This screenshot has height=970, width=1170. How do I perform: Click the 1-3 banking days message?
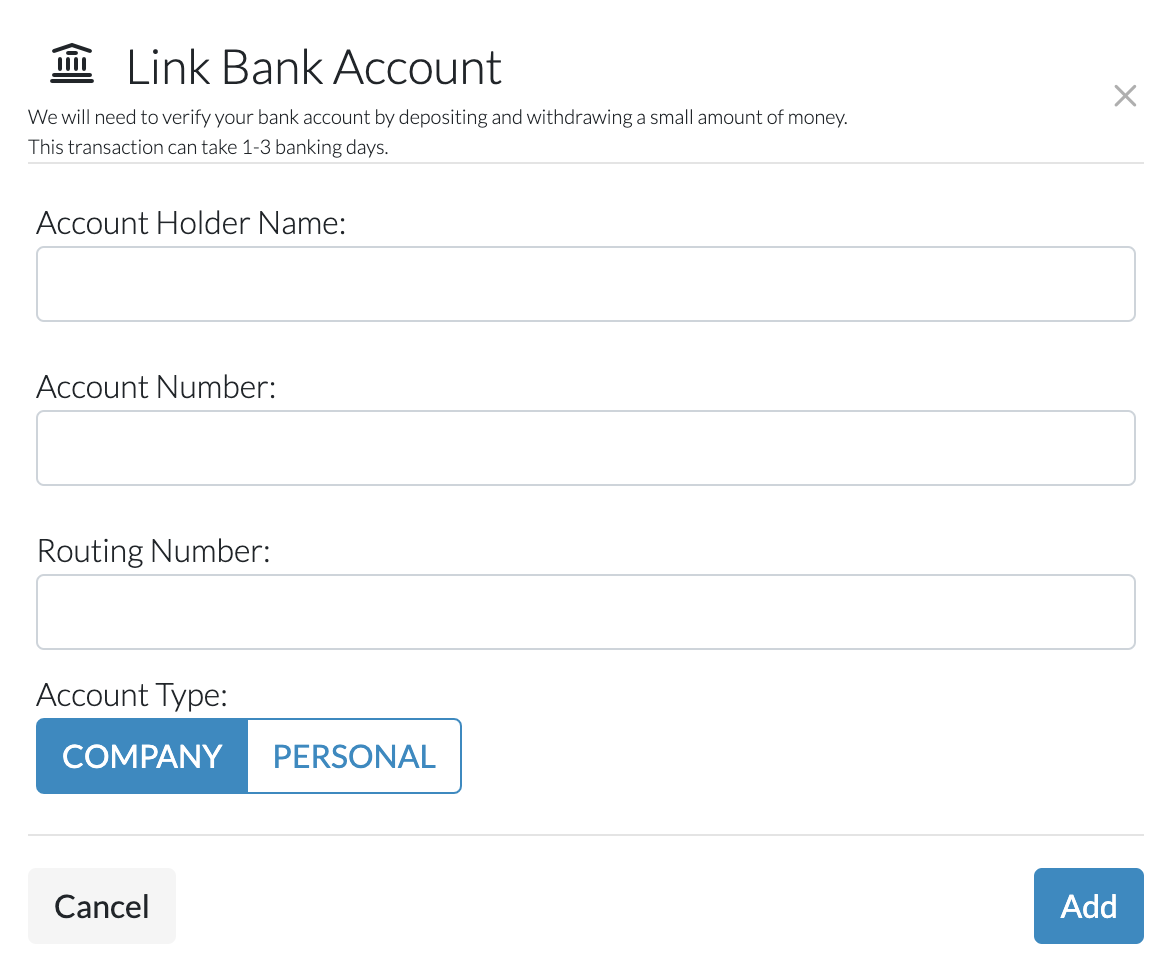pyautogui.click(x=208, y=147)
